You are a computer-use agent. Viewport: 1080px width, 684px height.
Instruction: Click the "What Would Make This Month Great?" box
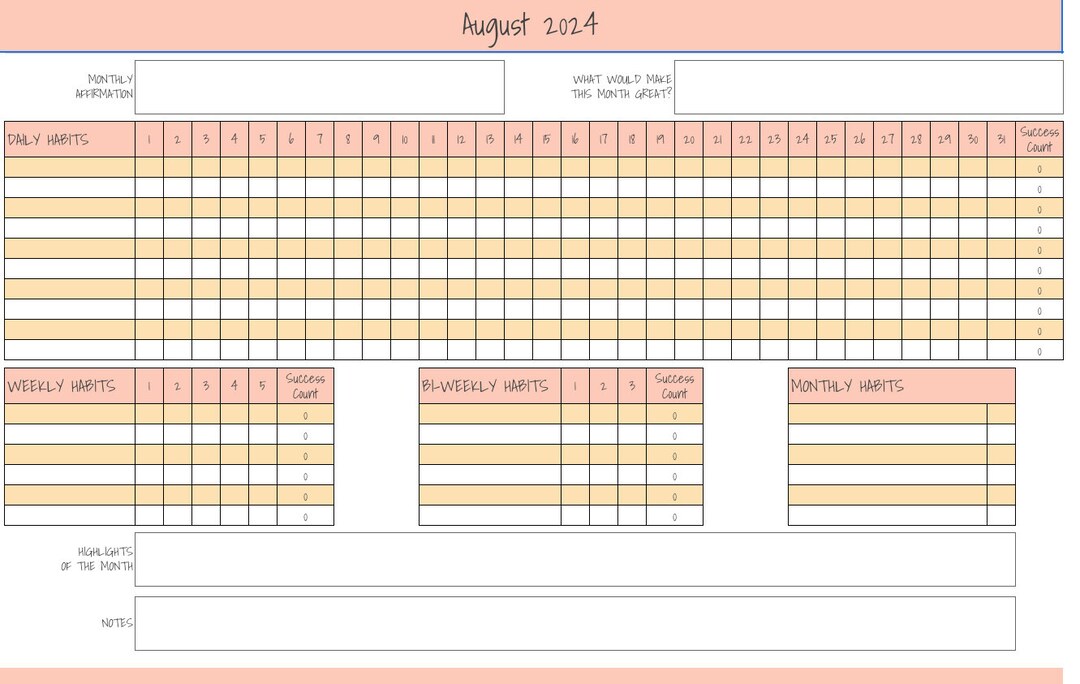(870, 86)
